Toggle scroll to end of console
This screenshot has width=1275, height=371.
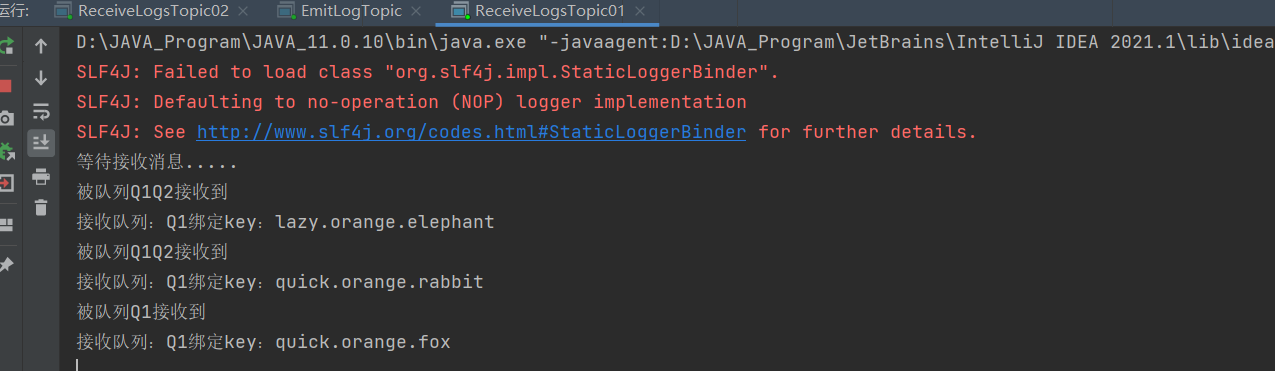(41, 143)
